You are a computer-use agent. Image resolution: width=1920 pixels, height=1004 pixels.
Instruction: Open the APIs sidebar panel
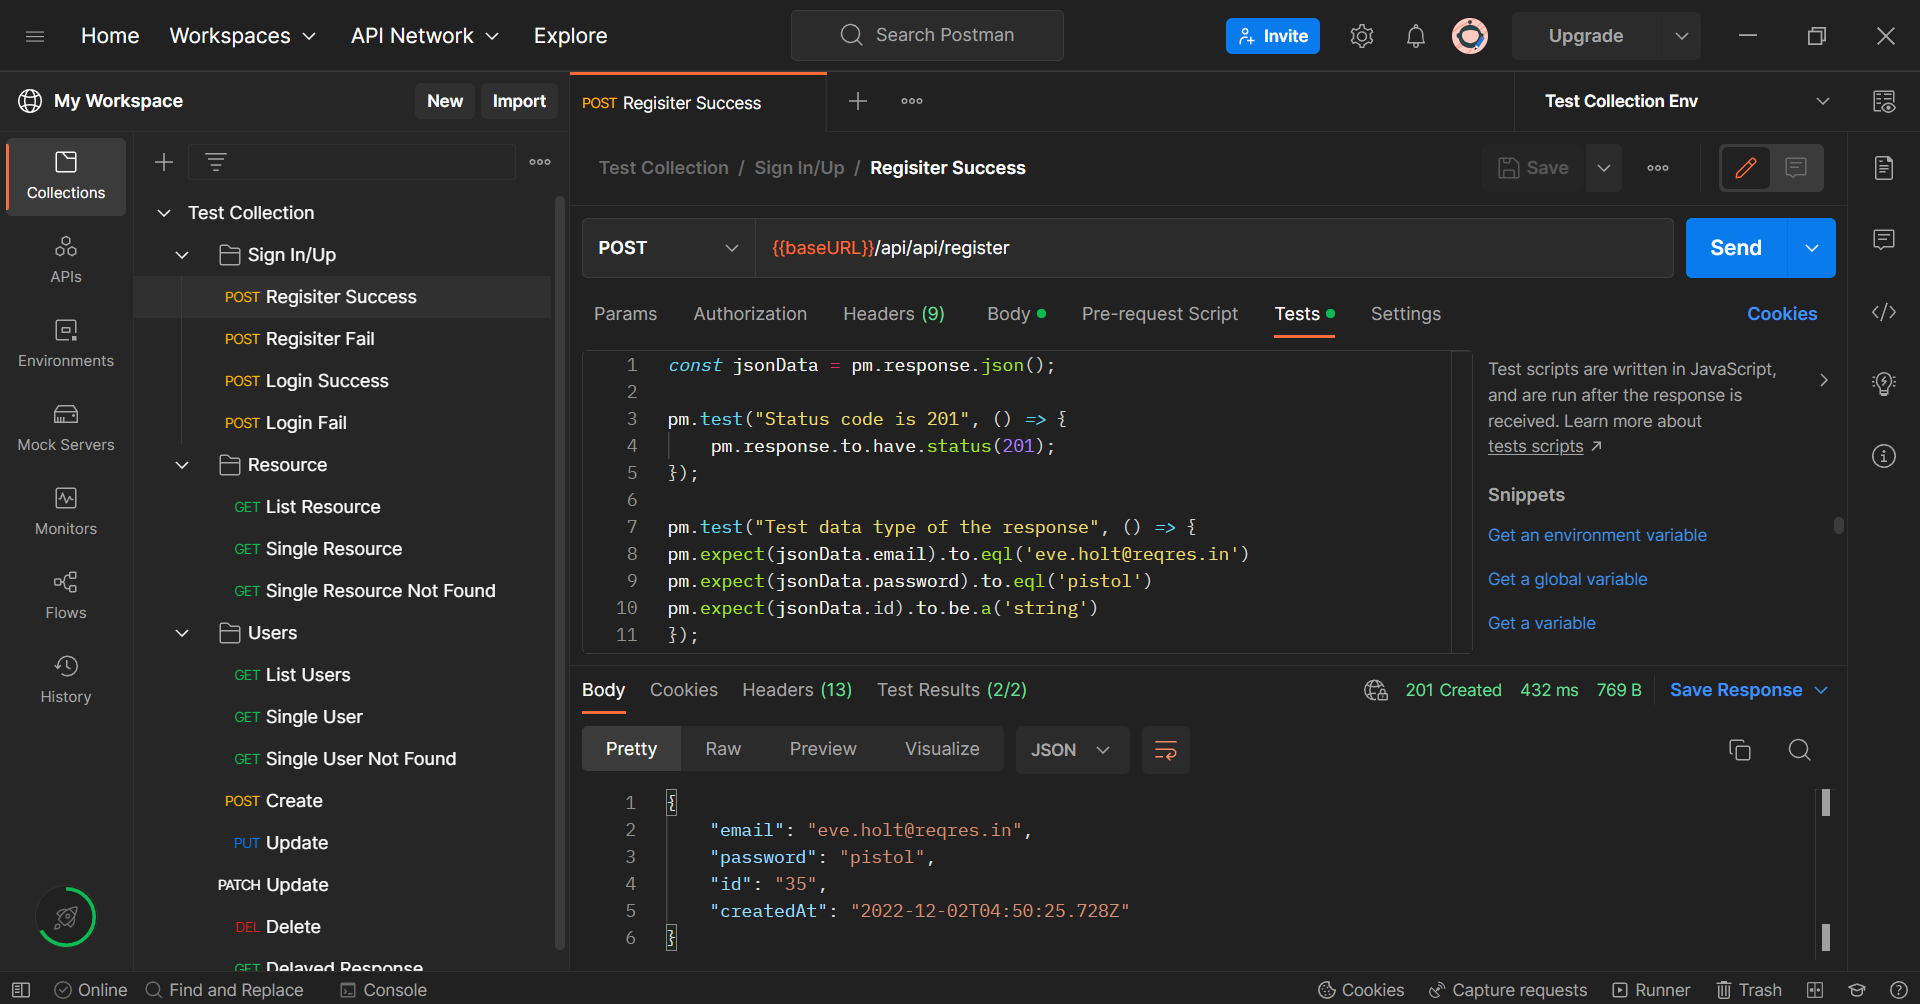point(66,260)
